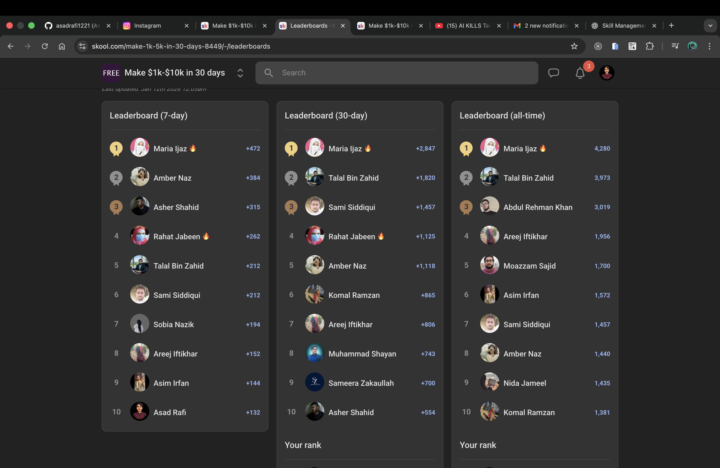Click Talal Bin Zahid avatar in 30-day leaderboard
Image resolution: width=720 pixels, height=468 pixels.
click(315, 177)
